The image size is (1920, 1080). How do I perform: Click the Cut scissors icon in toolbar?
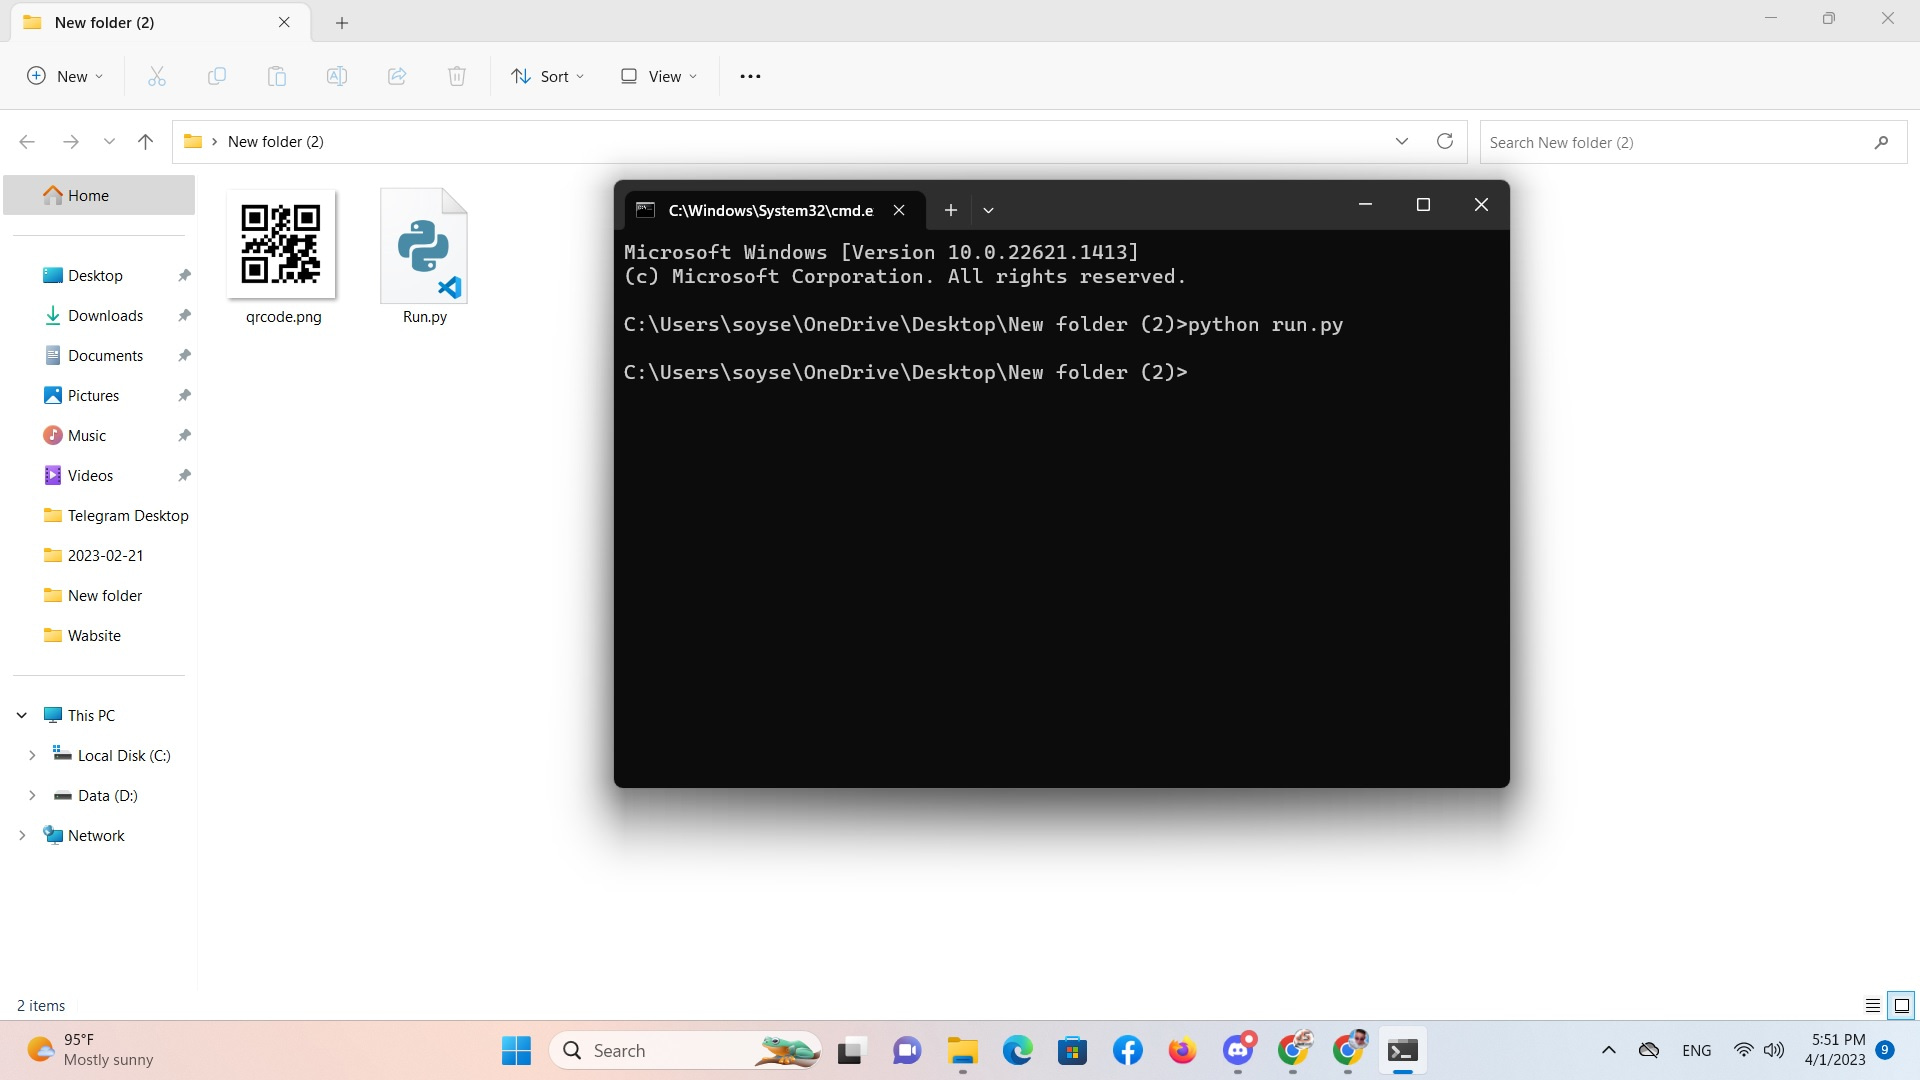[x=157, y=76]
